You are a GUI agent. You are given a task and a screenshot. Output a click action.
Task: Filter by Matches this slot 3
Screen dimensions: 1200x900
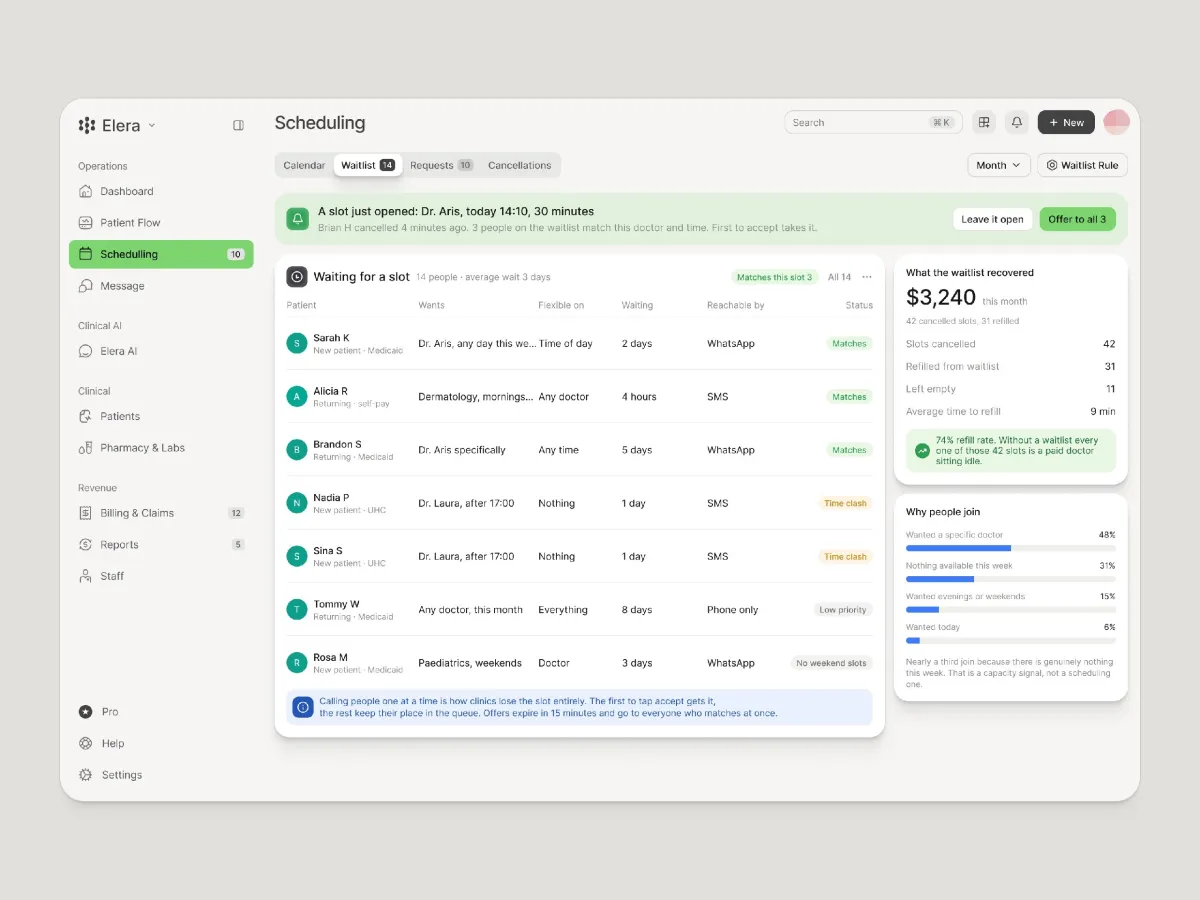tap(775, 277)
